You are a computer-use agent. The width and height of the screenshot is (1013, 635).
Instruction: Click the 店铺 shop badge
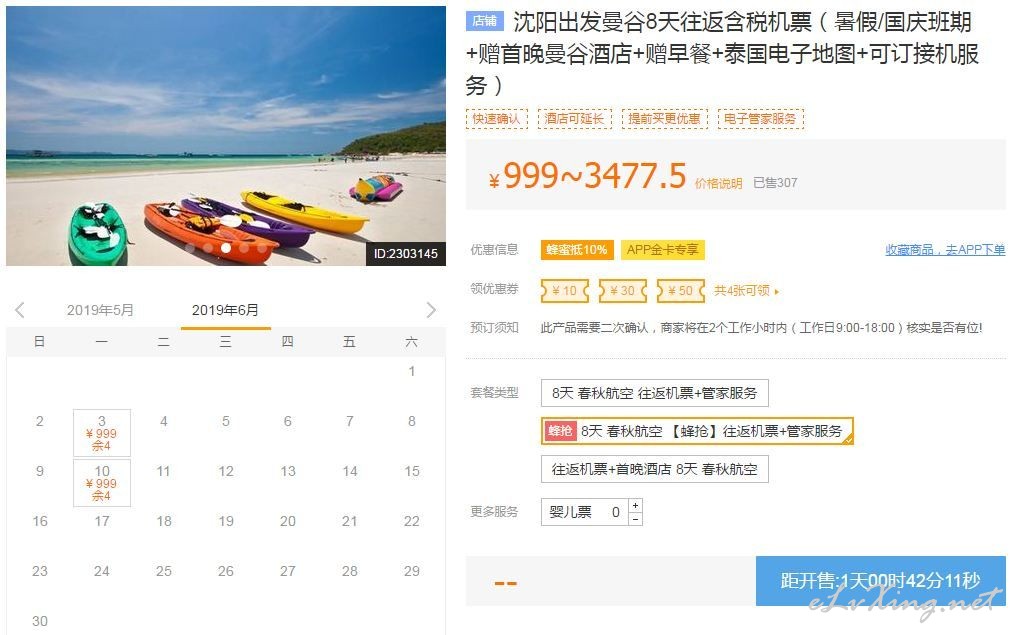point(485,21)
